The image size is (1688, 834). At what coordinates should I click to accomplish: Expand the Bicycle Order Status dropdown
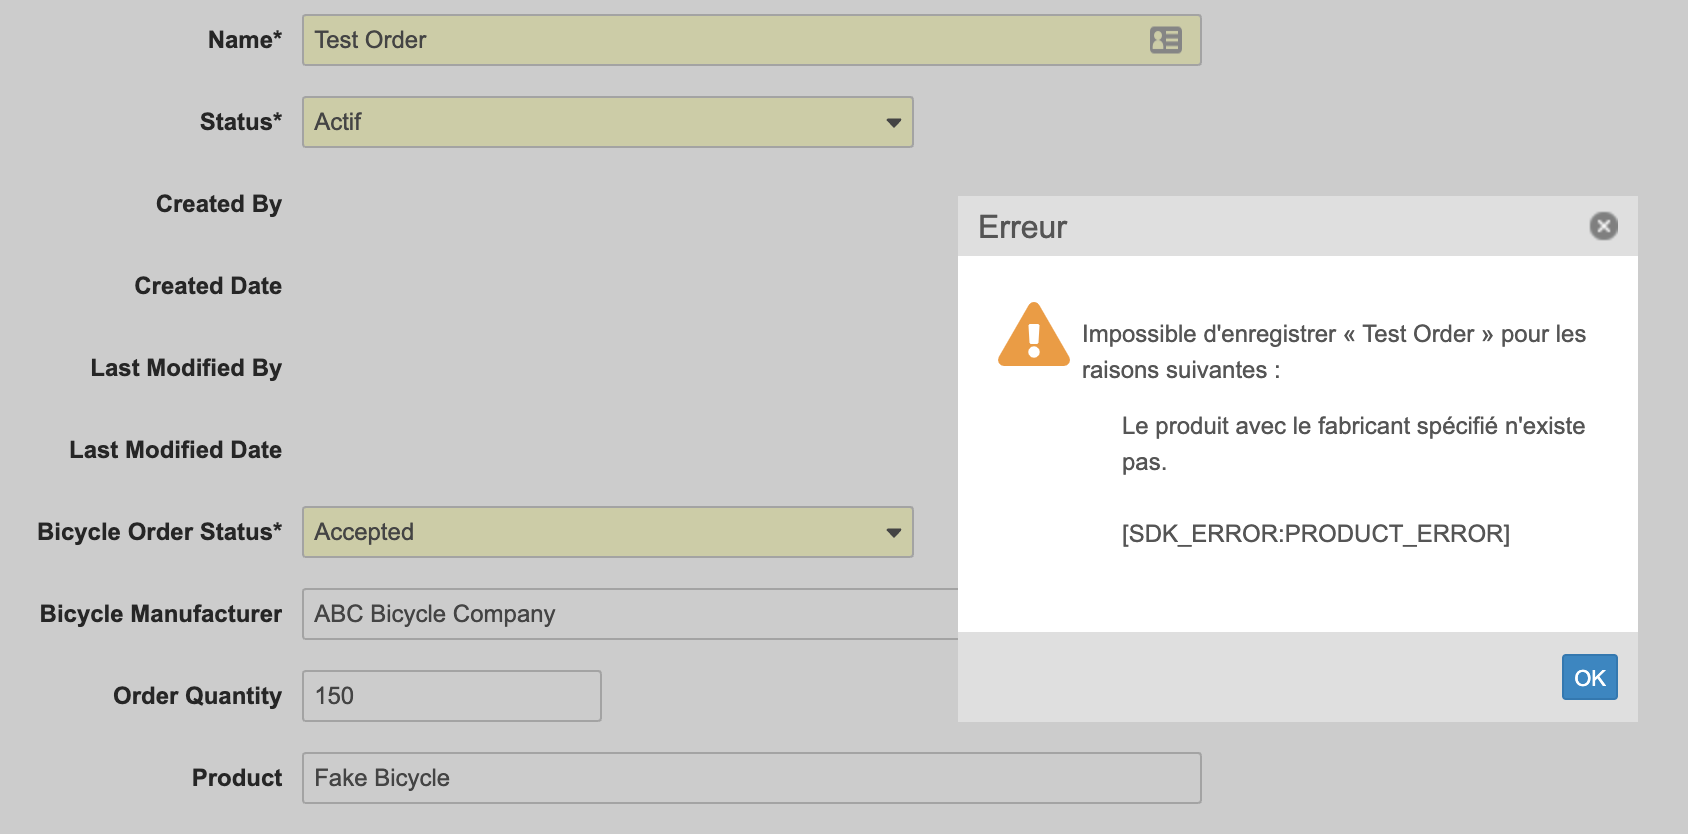tap(608, 532)
